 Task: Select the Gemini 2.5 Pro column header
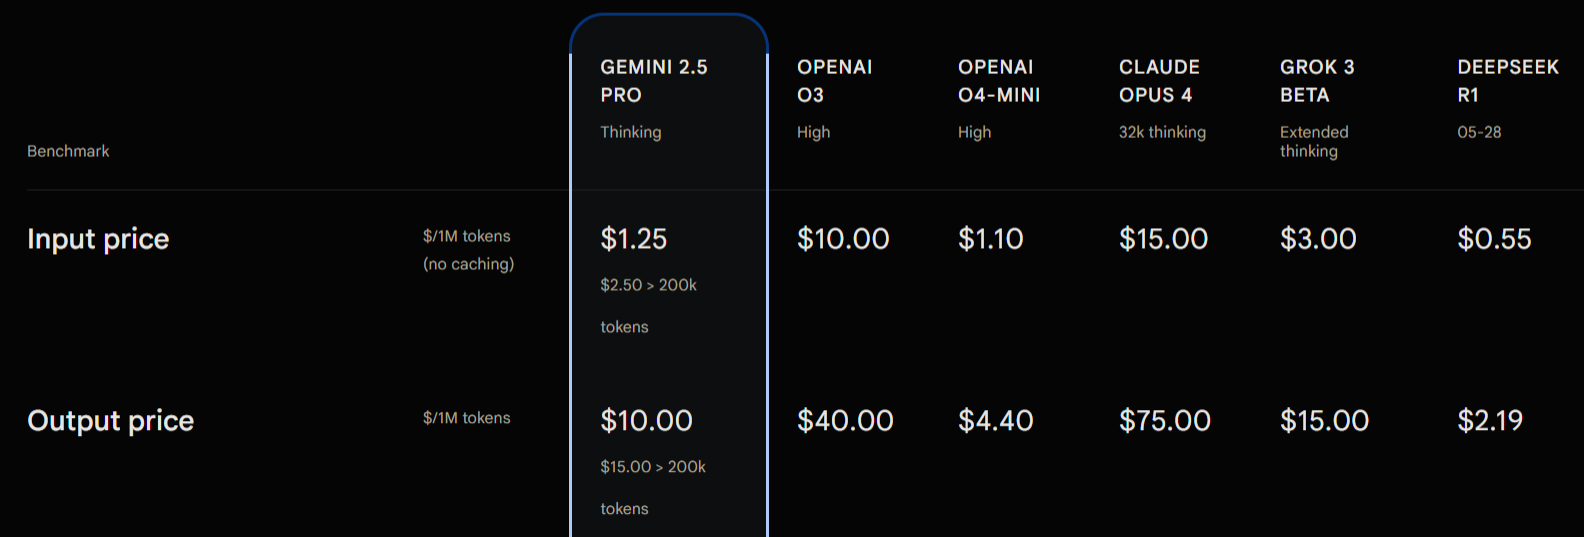[654, 81]
